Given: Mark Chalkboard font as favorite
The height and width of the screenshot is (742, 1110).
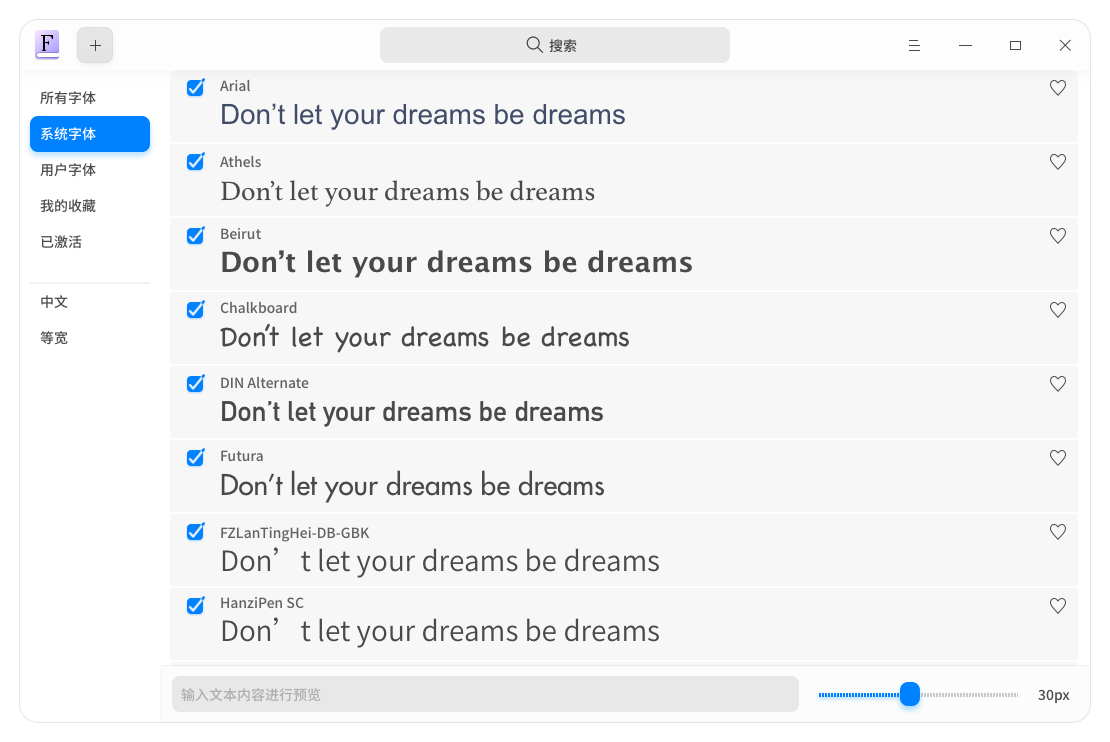Looking at the screenshot, I should (x=1058, y=310).
